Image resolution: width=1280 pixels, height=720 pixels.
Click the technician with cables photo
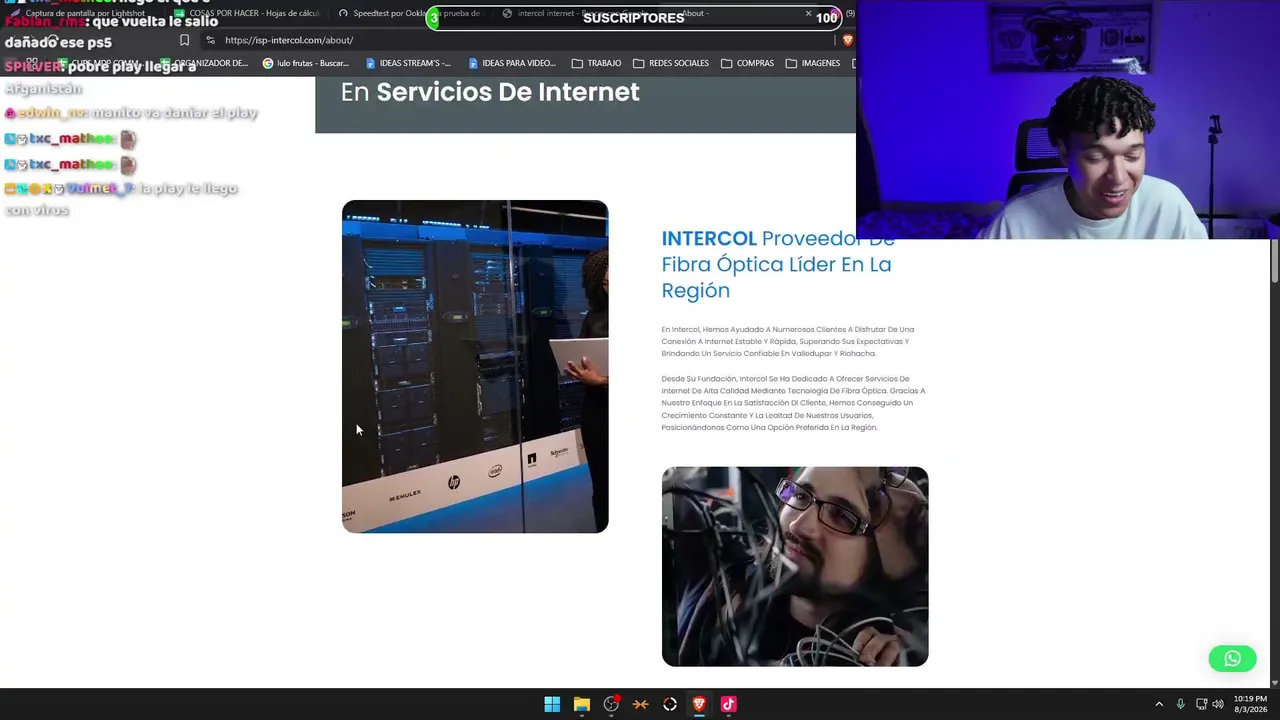click(795, 566)
